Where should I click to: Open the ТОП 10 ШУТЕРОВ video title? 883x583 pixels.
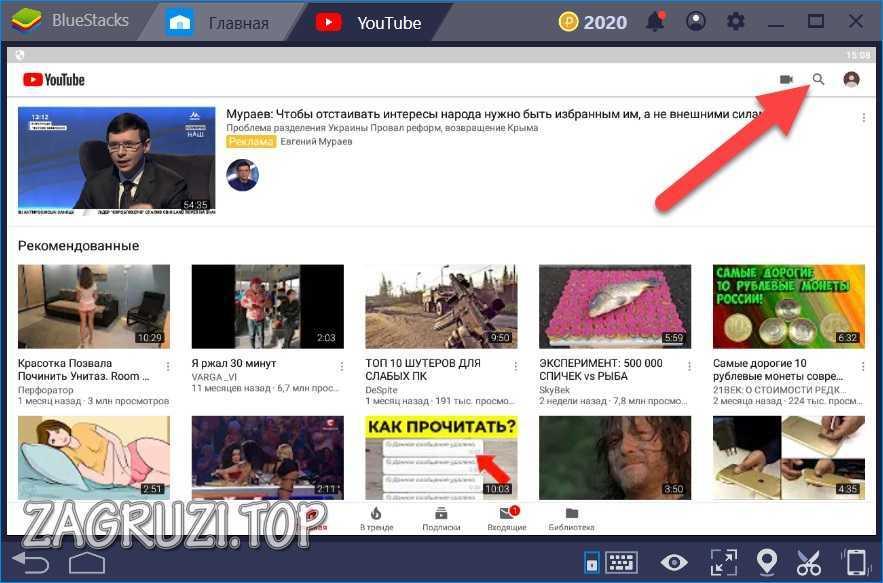[x=423, y=370]
